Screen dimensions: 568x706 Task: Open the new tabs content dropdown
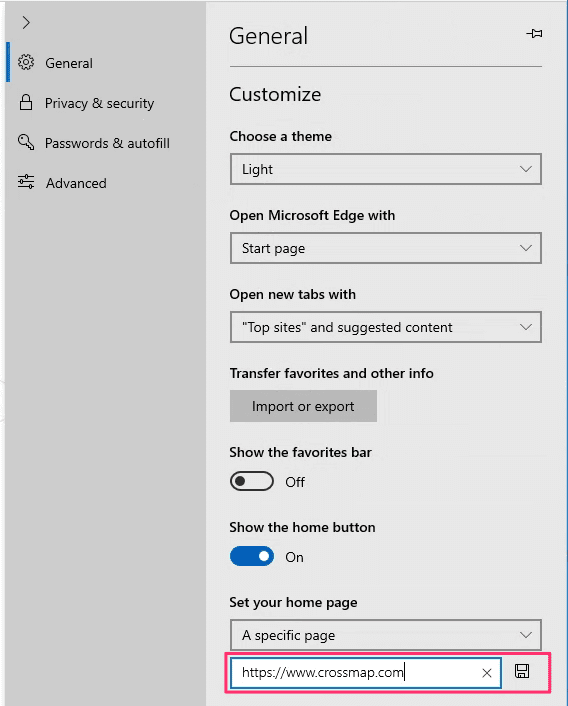(x=386, y=327)
